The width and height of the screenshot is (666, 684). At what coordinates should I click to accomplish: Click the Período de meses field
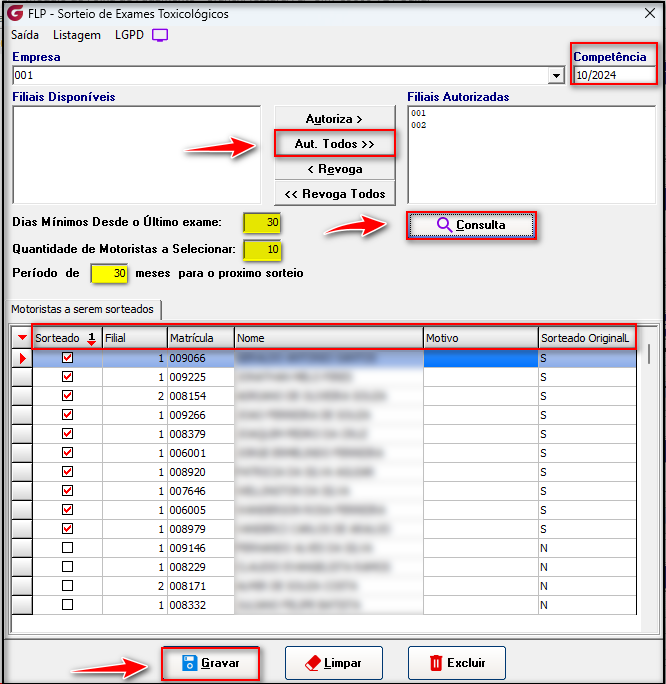pos(109,274)
